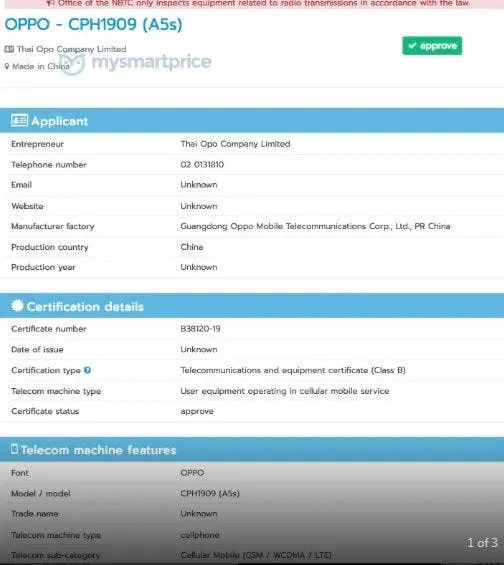Screen dimensions: 504x565
Task: Click the mysmartprice watermark logo
Action: [x=135, y=62]
